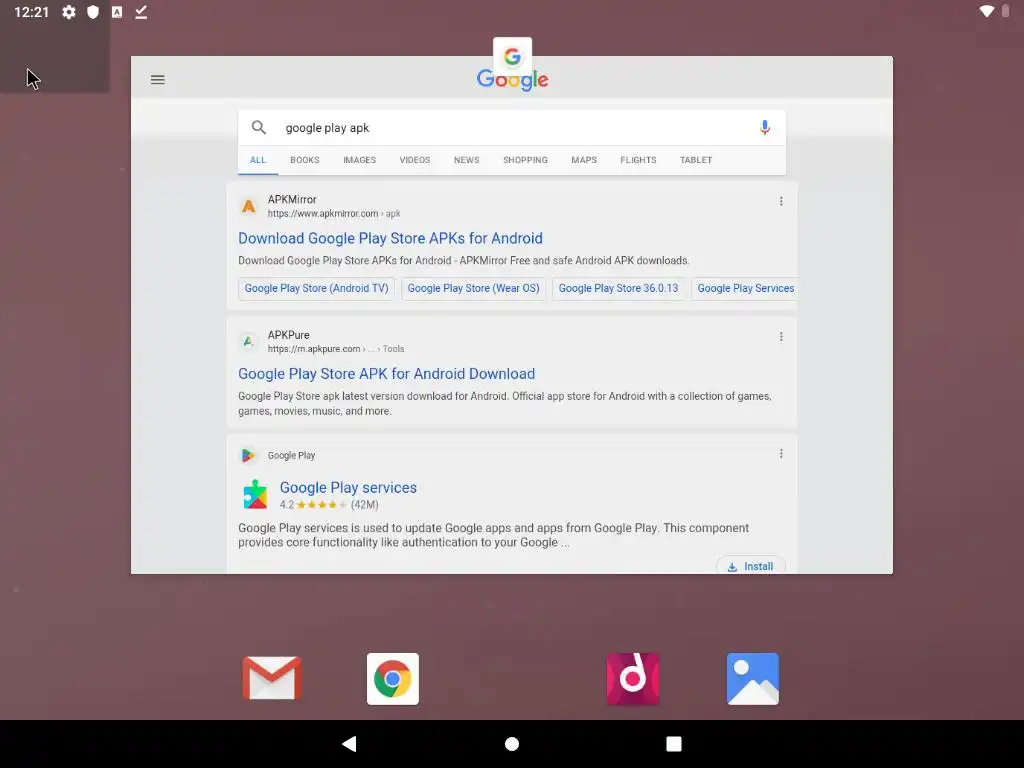Tap the Google Play triangle favicon

pyautogui.click(x=248, y=455)
